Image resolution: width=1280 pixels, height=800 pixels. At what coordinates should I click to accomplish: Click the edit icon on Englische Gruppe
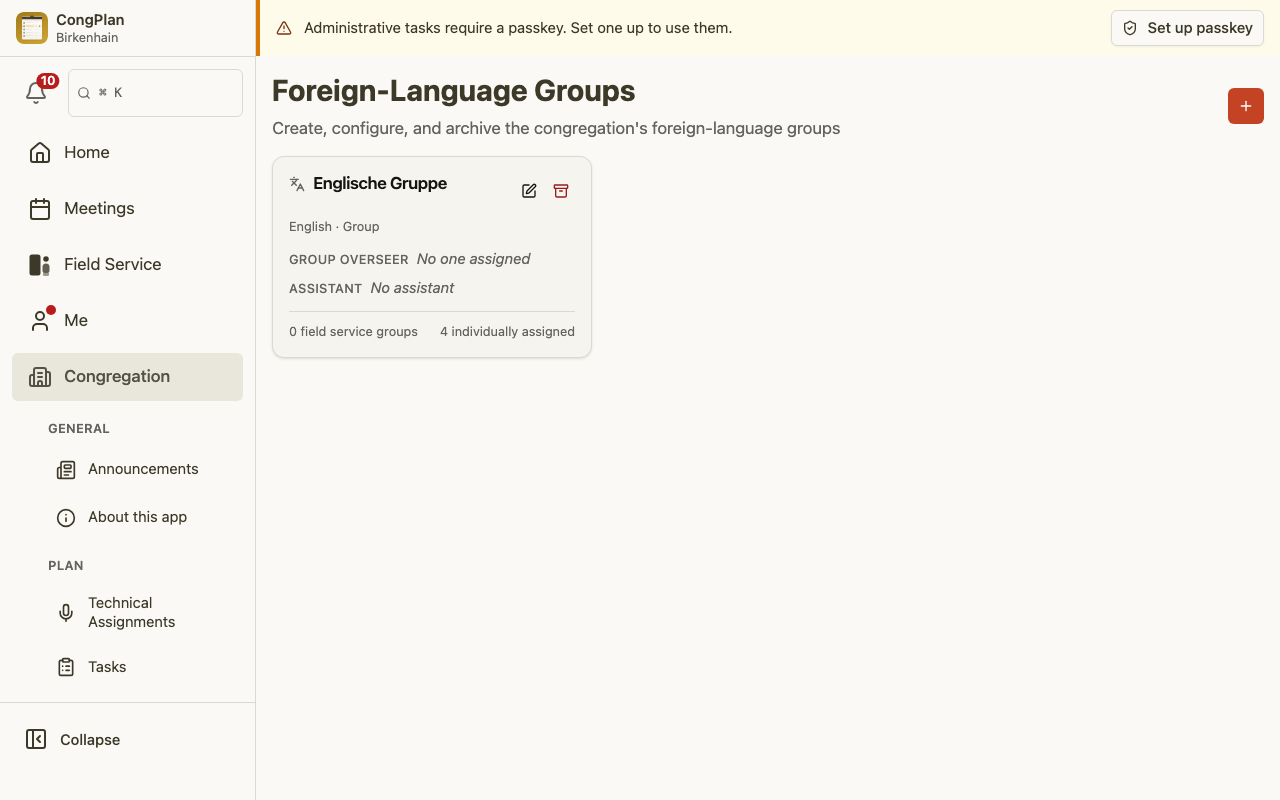click(529, 191)
